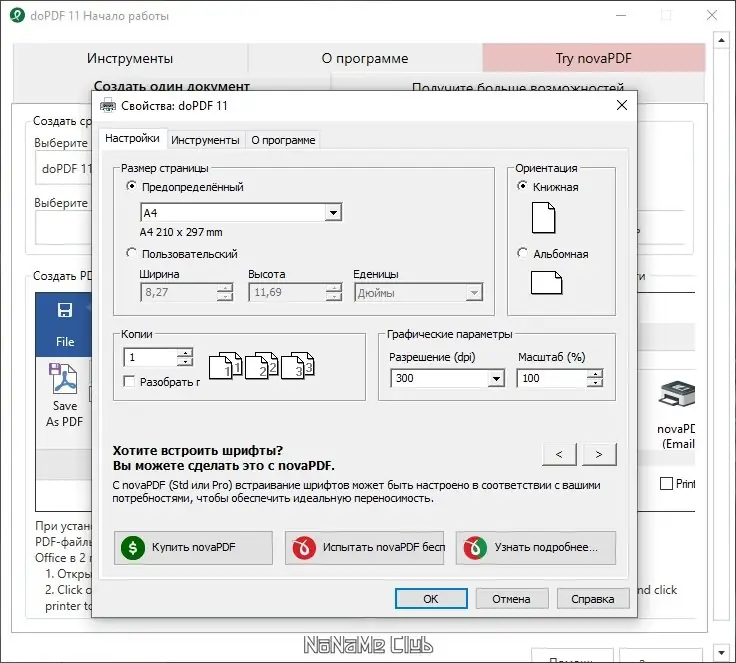This screenshot has height=663, width=736.
Task: Open the Try novaPDF tab in main window
Action: (594, 58)
